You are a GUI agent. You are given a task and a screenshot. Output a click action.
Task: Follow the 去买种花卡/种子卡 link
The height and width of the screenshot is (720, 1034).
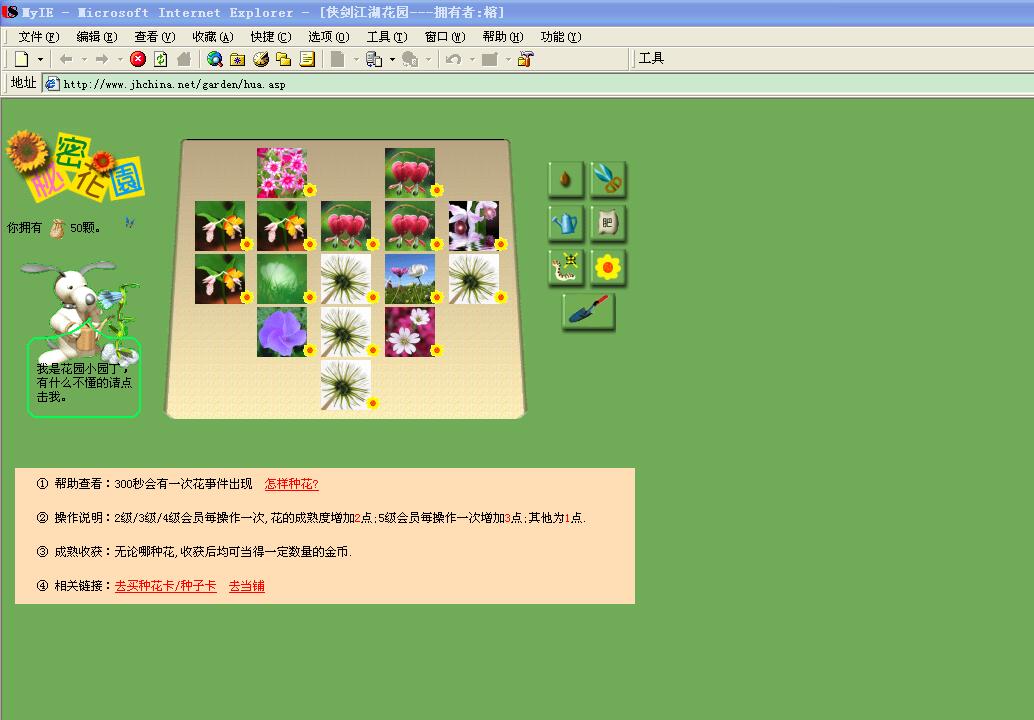[x=166, y=585]
